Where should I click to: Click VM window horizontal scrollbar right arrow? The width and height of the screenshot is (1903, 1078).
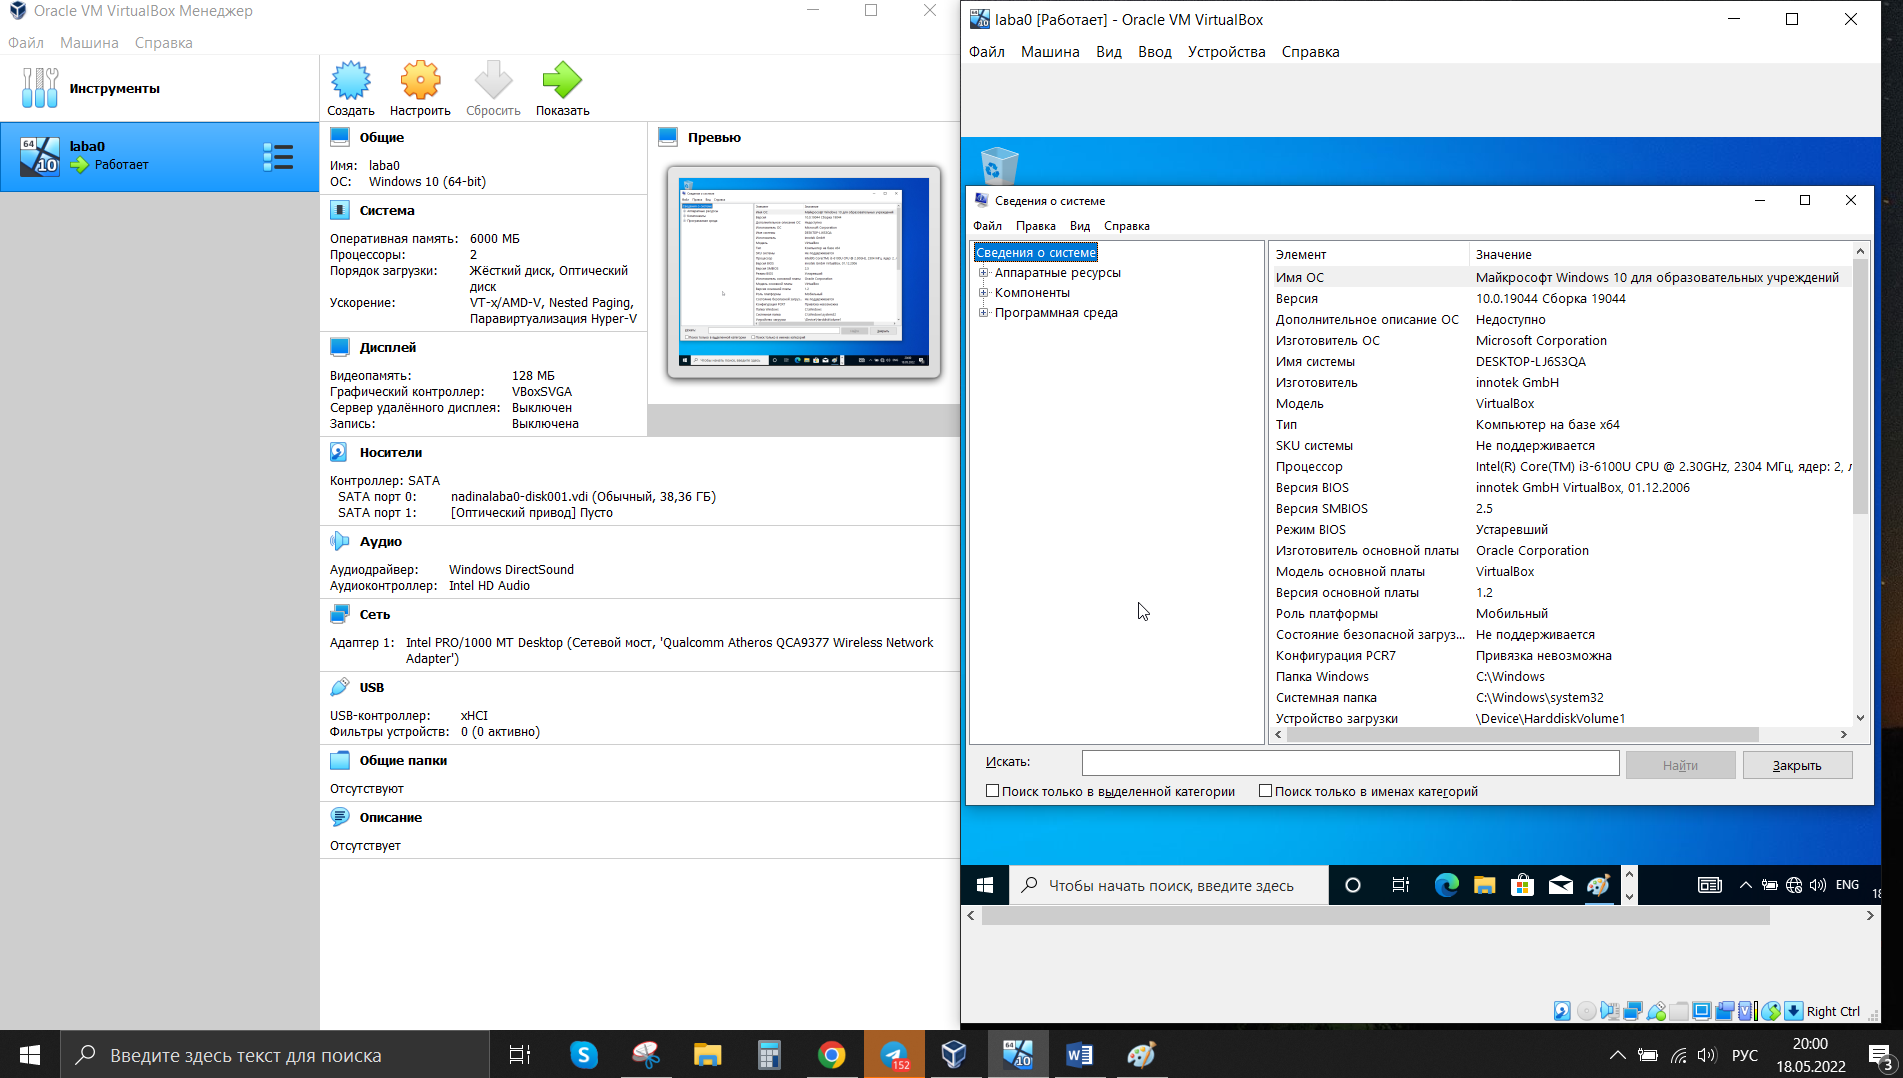pos(1870,915)
